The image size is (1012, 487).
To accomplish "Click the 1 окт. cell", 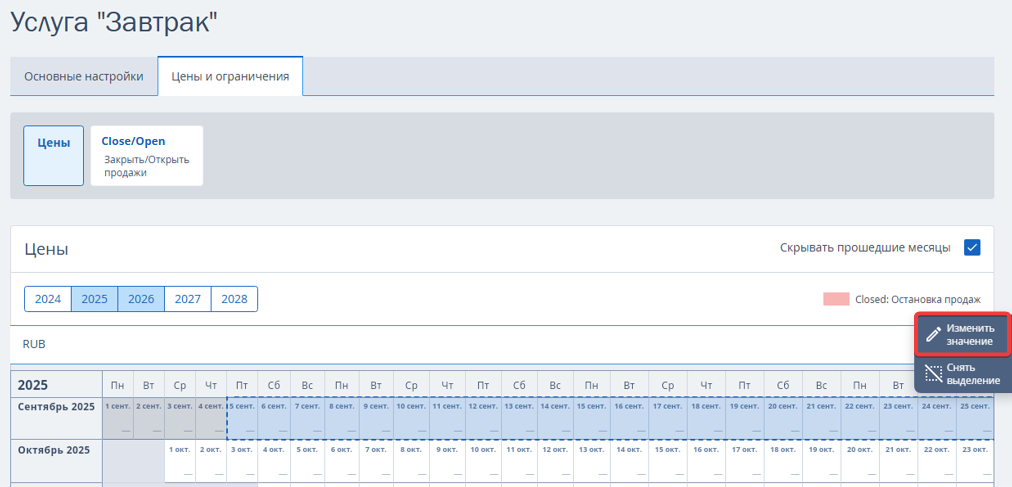I will [x=180, y=461].
